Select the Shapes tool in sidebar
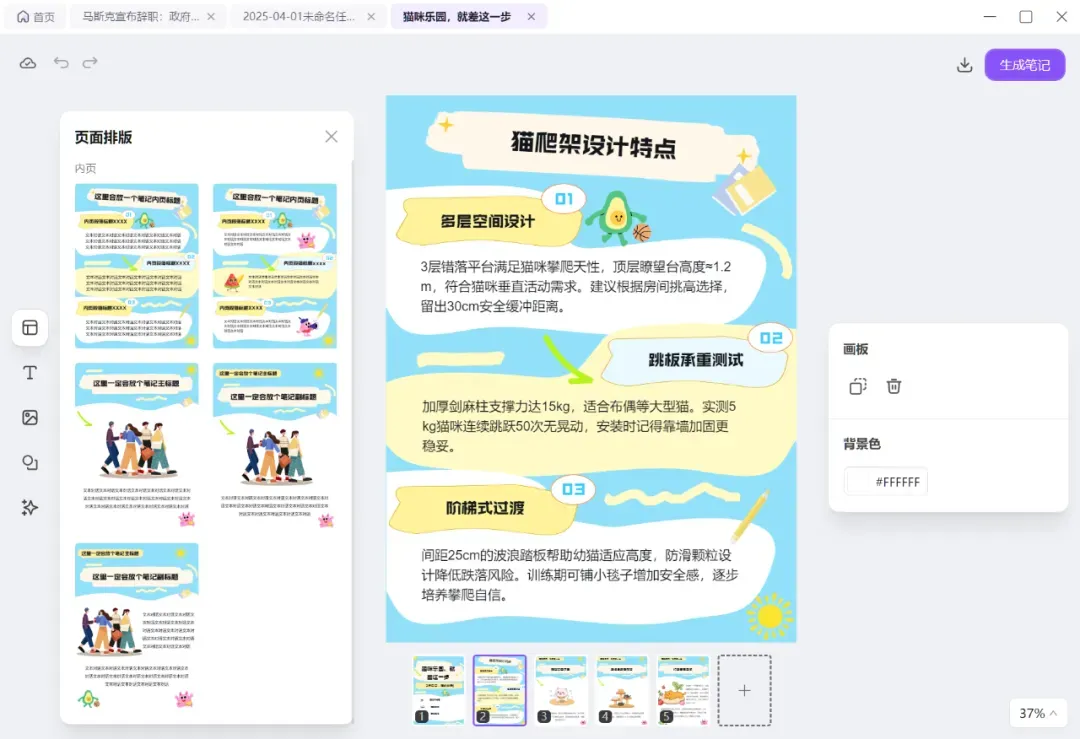Screen dimensions: 1080x739 30,462
